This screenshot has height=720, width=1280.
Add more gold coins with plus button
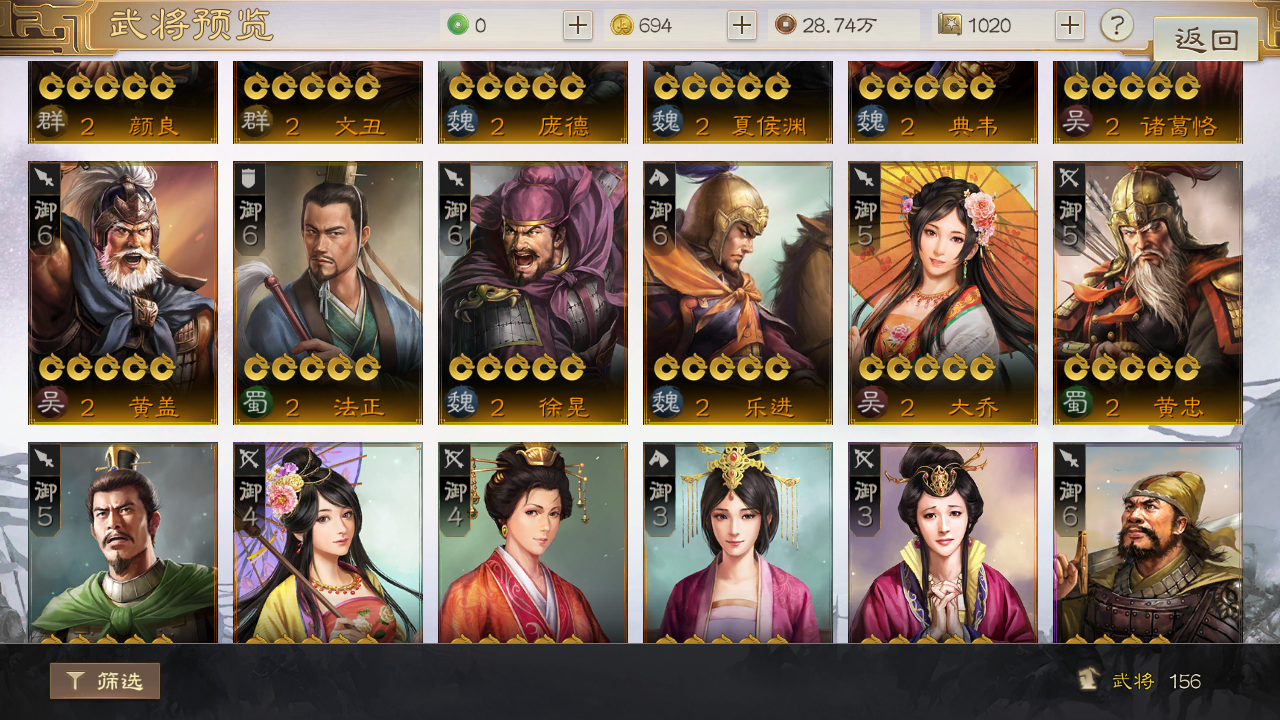pyautogui.click(x=741, y=25)
